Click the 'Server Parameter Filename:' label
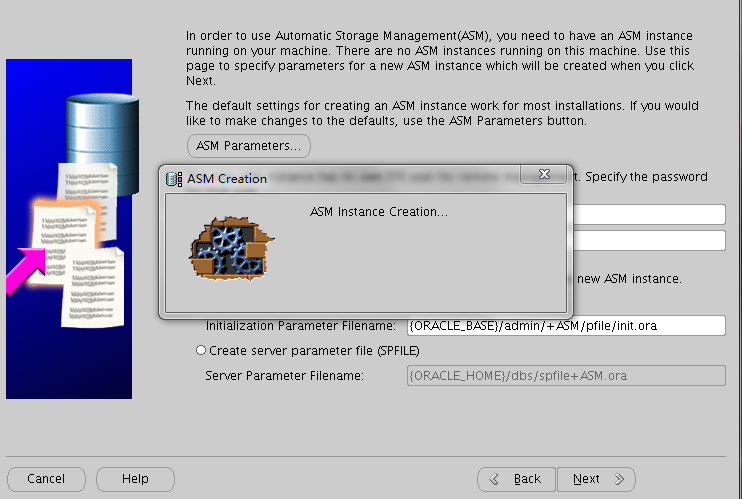This screenshot has height=499, width=742. point(284,376)
